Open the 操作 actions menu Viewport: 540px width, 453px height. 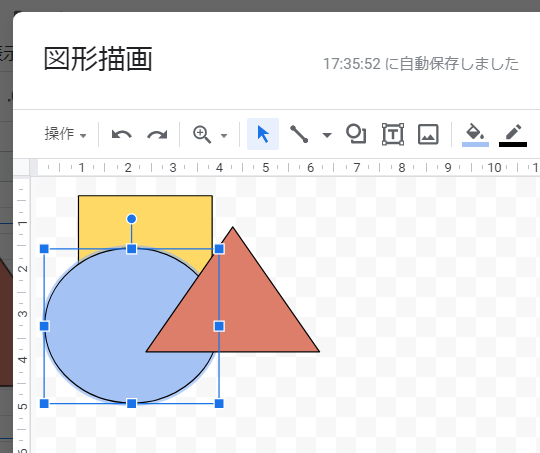(65, 134)
